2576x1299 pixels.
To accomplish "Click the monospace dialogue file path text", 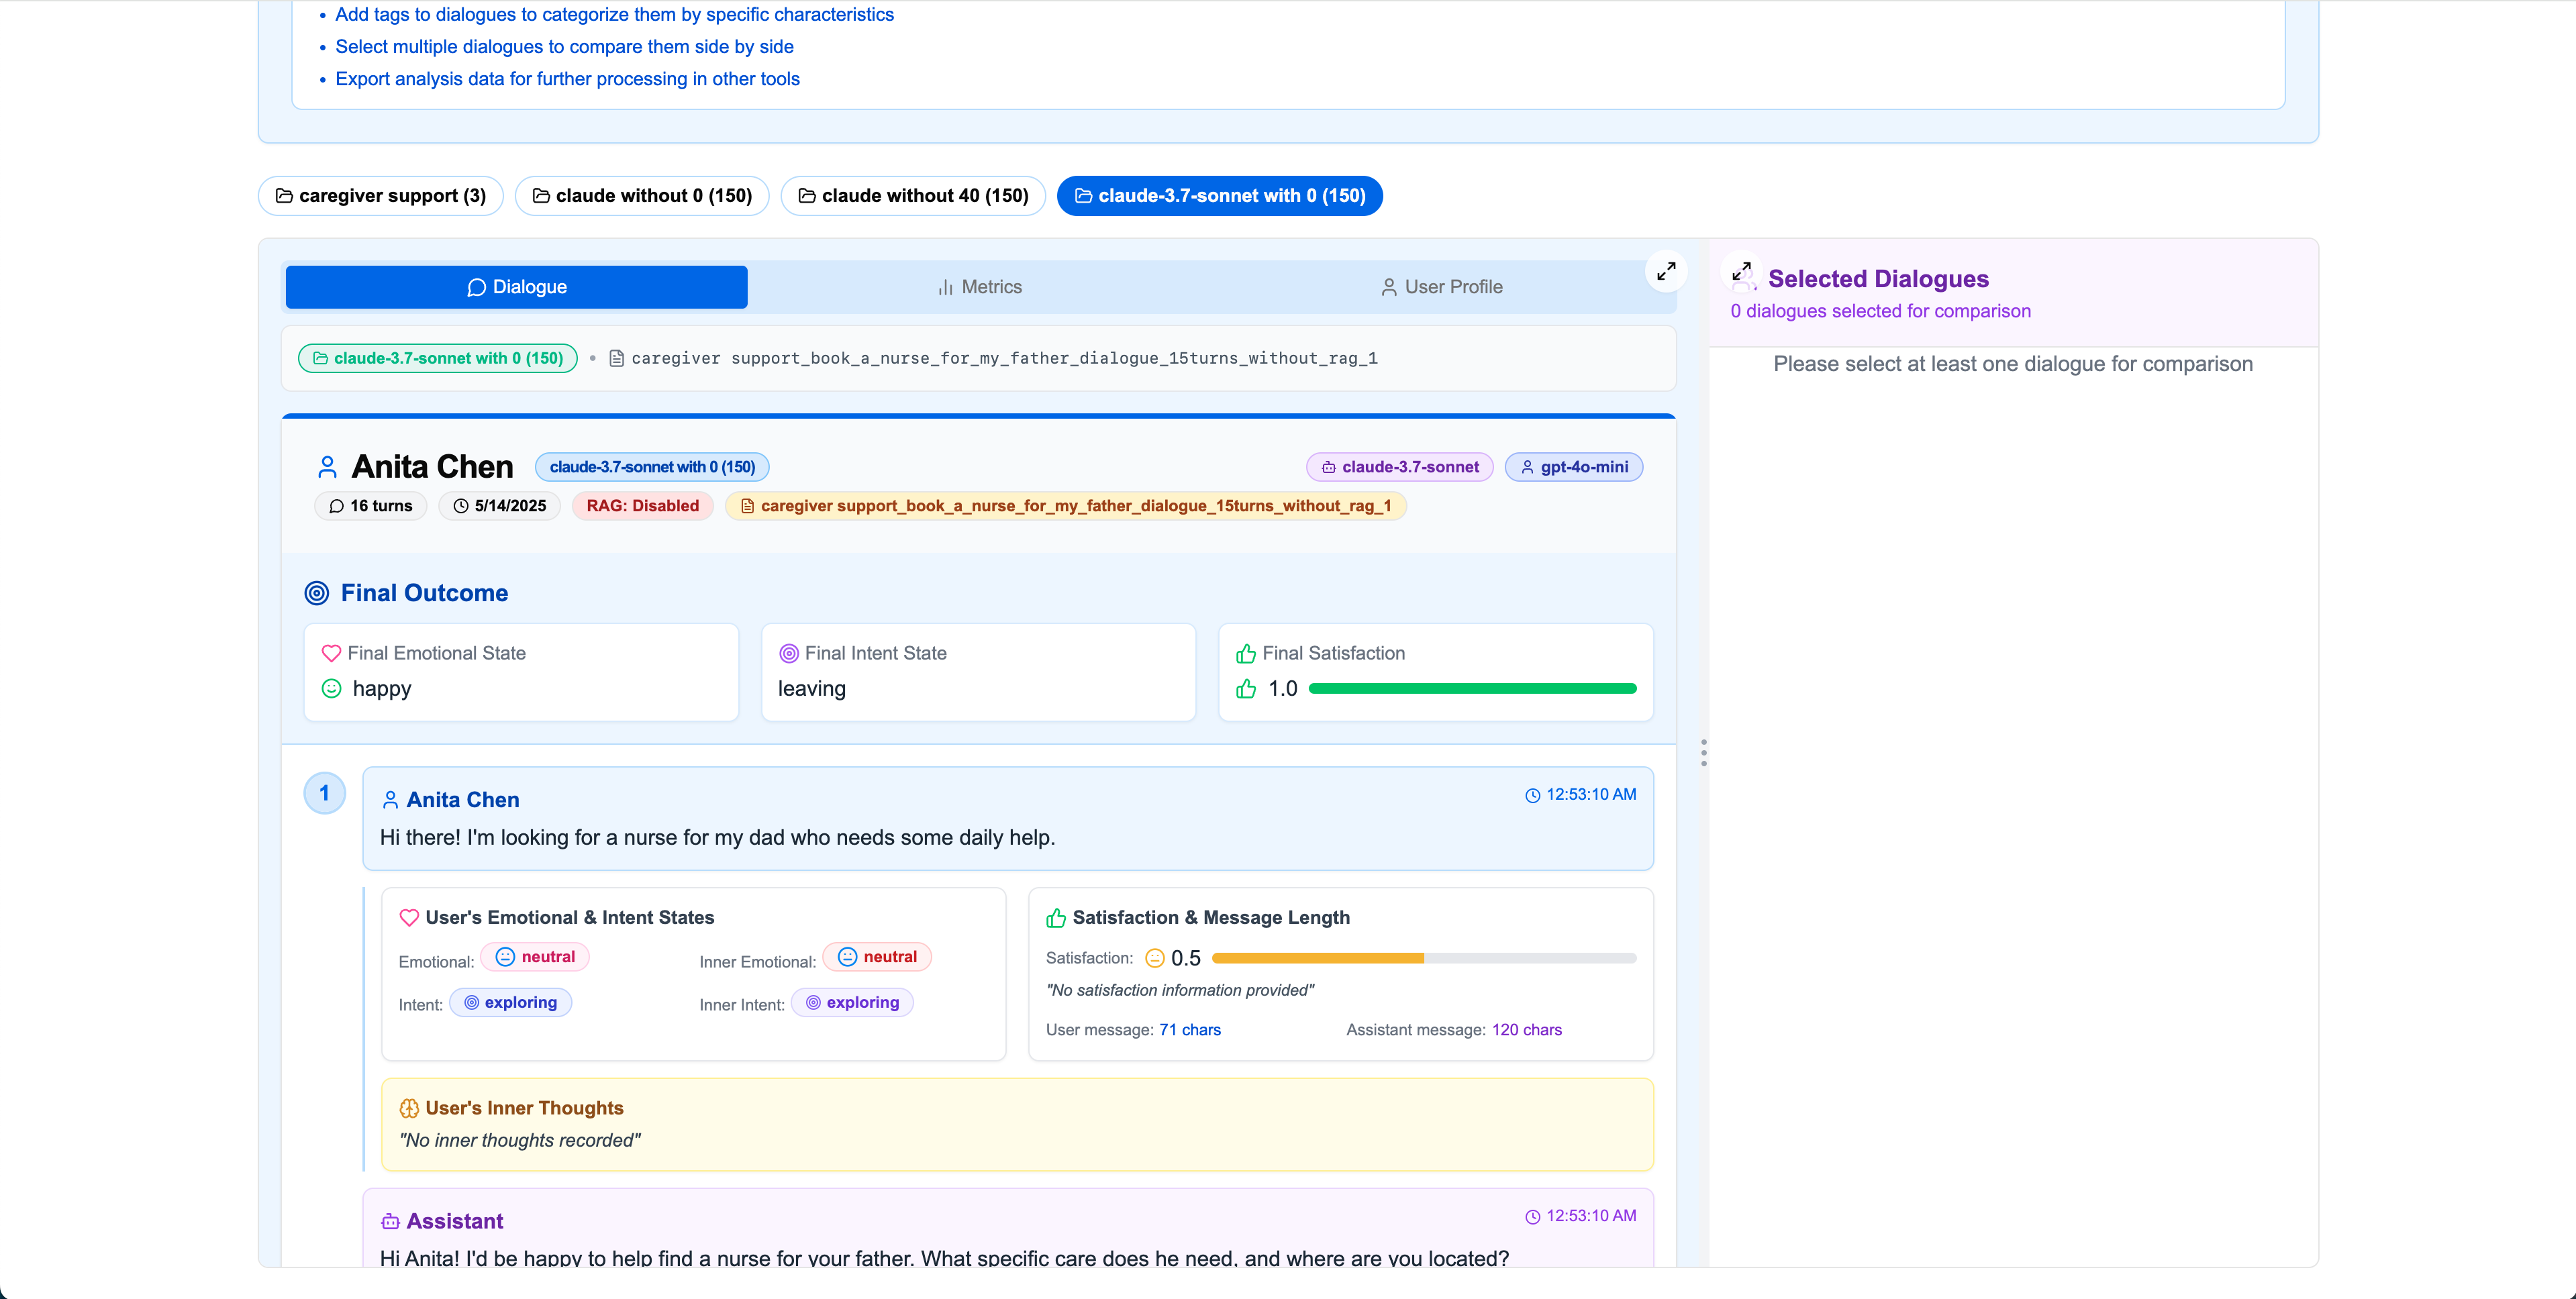I will pos(1004,358).
